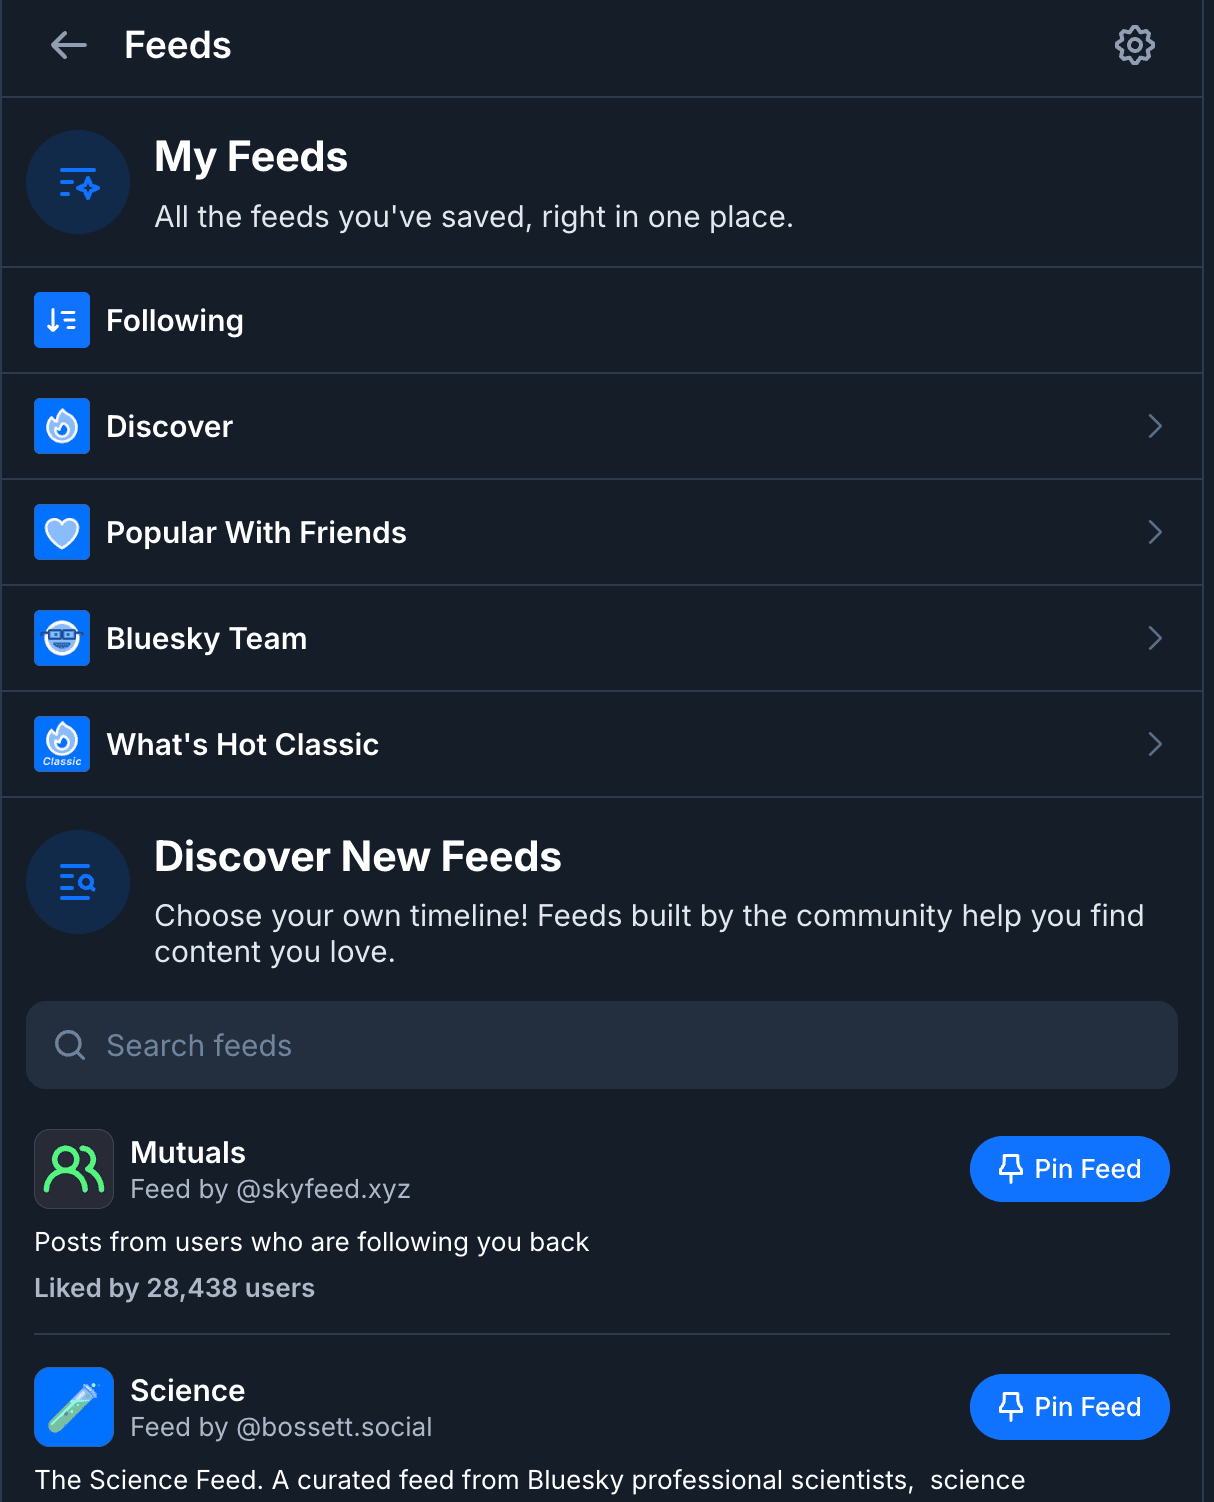Select the Bluesky Team feed label
The image size is (1214, 1502).
tap(207, 639)
